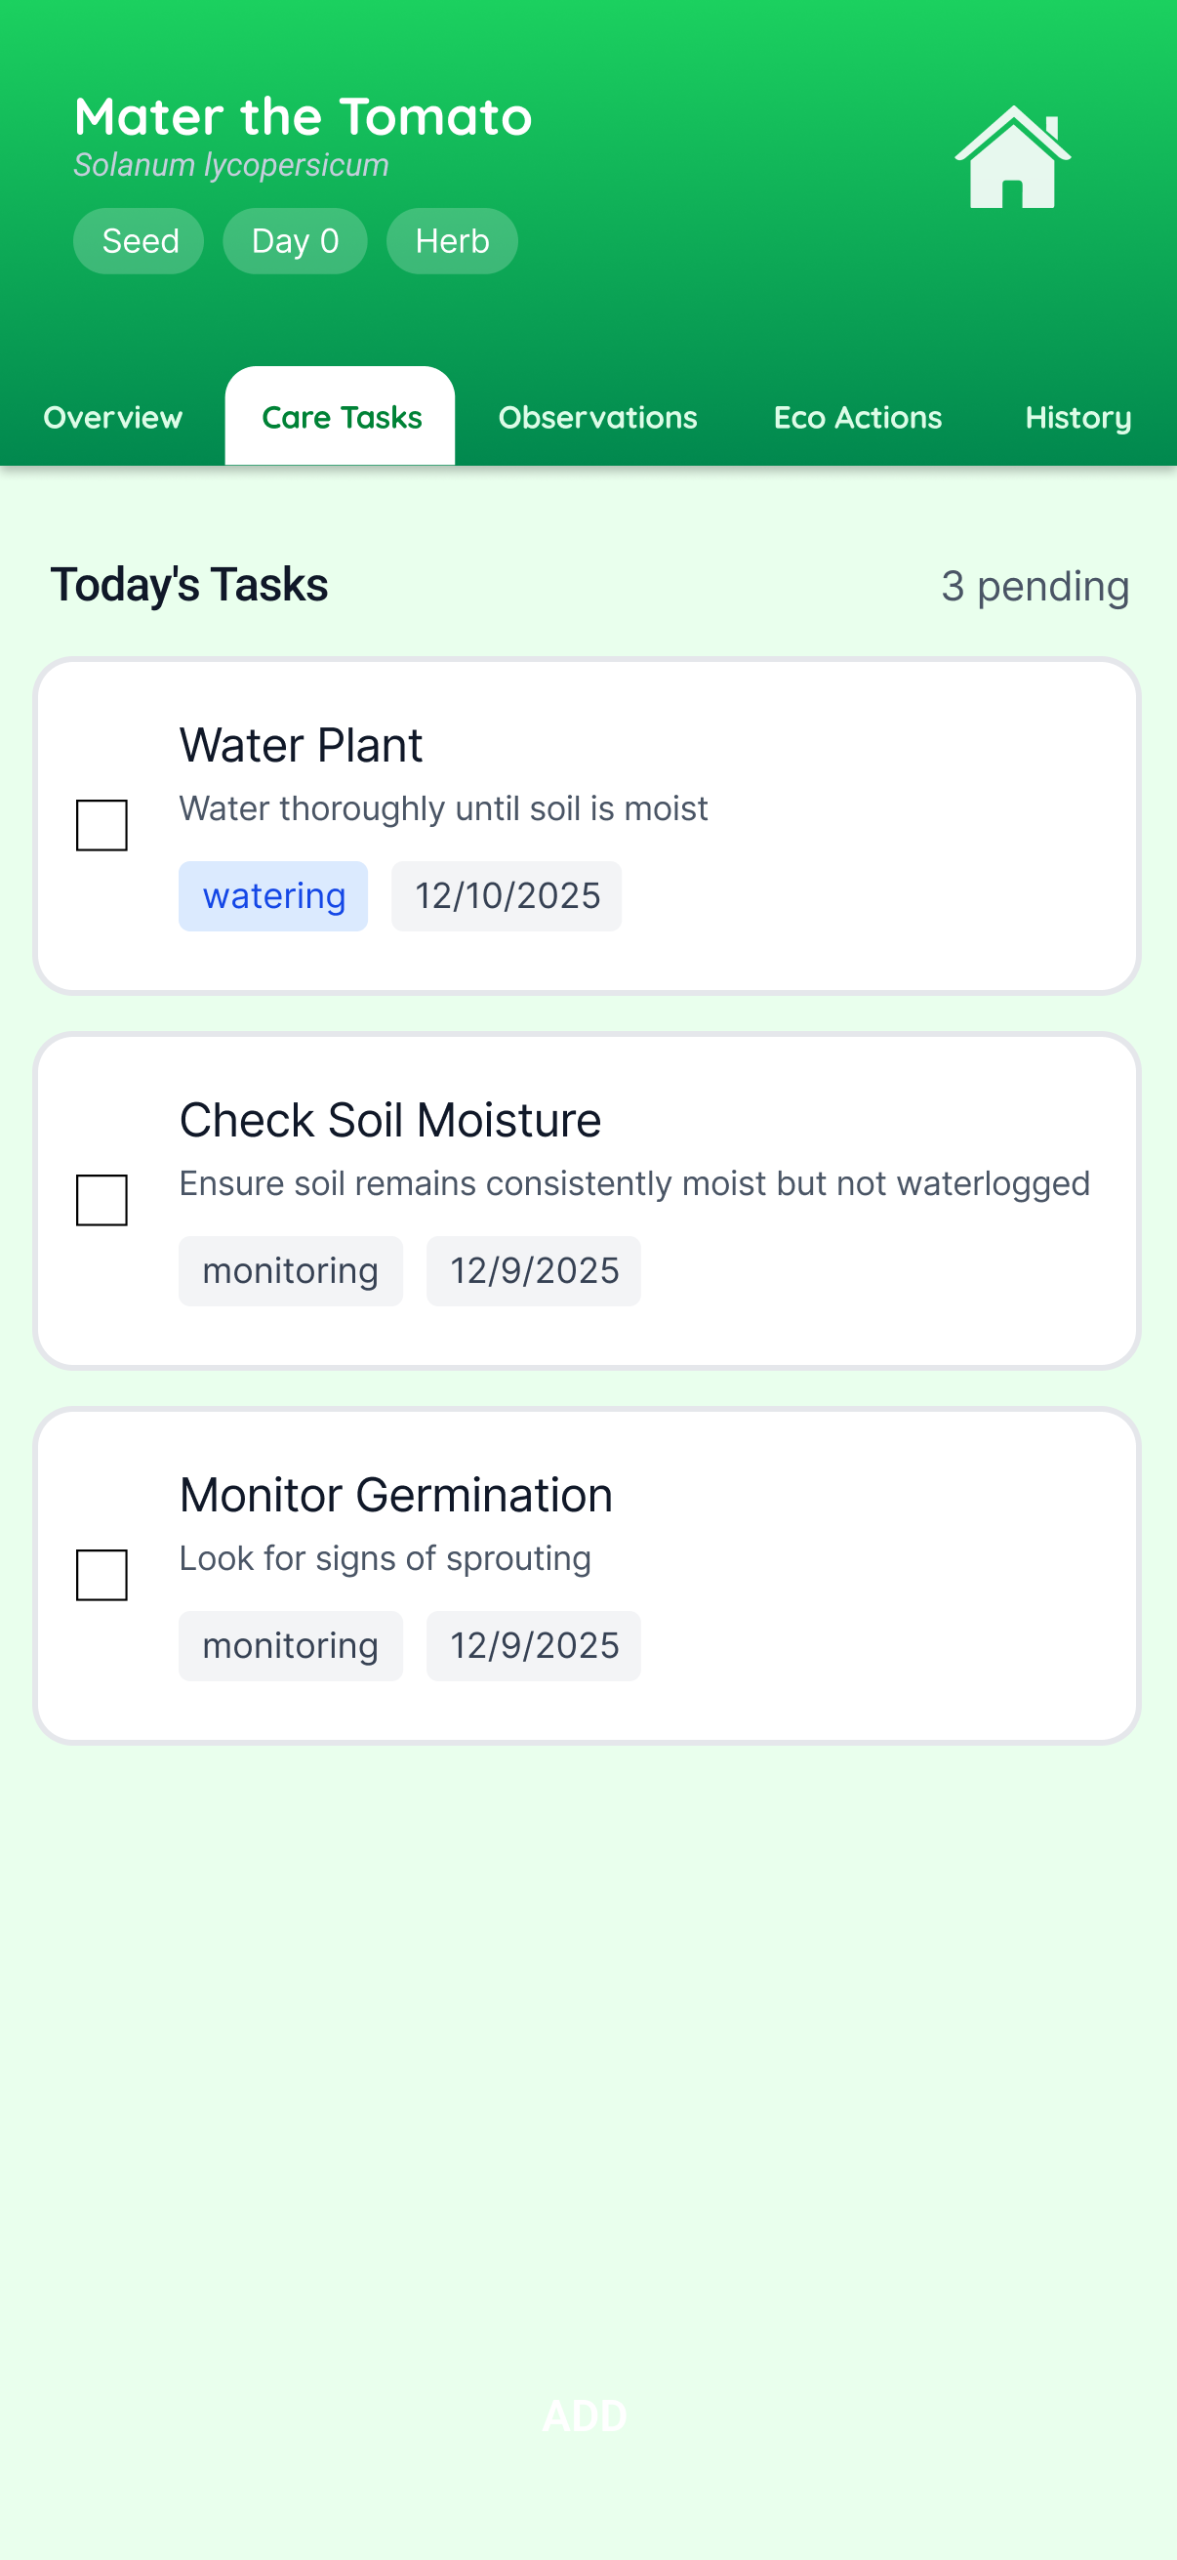Viewport: 1177px width, 2560px height.
Task: Tap the home icon in header
Action: [1012, 158]
